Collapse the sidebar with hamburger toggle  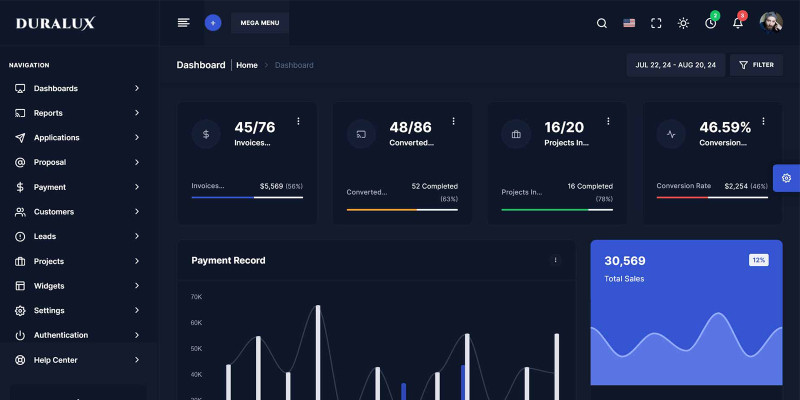click(183, 22)
